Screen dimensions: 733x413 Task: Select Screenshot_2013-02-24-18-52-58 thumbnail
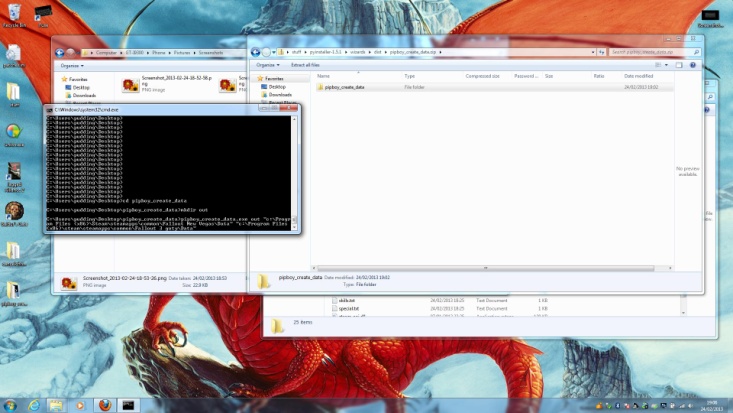(x=130, y=85)
